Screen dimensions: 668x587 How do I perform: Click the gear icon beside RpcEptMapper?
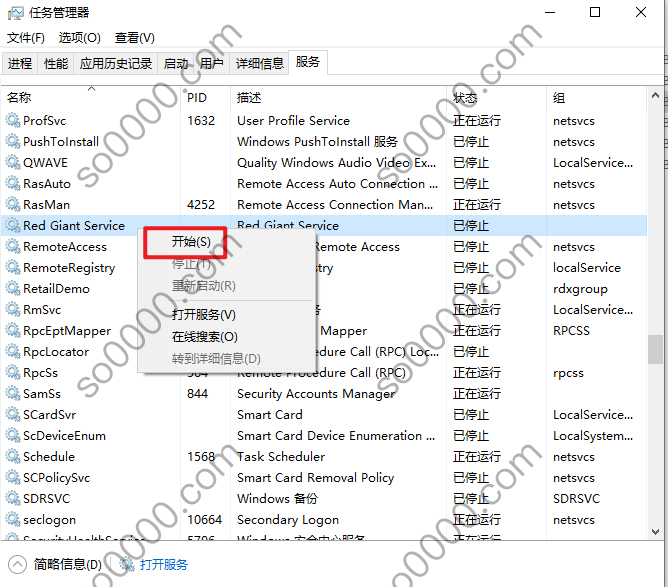click(x=13, y=330)
